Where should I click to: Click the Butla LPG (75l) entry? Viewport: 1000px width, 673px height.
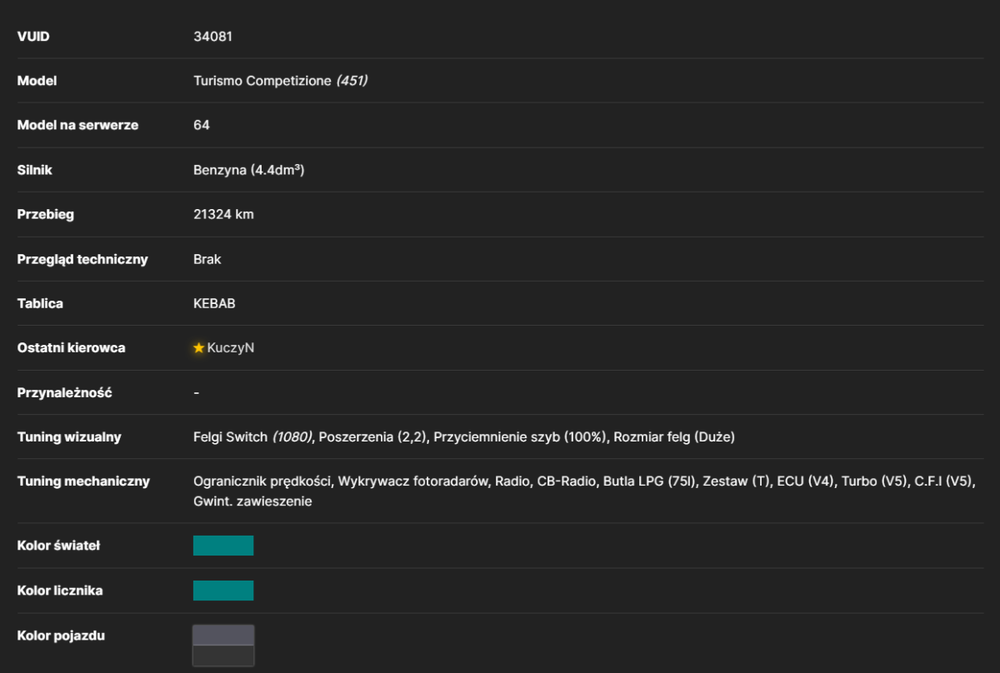(649, 482)
